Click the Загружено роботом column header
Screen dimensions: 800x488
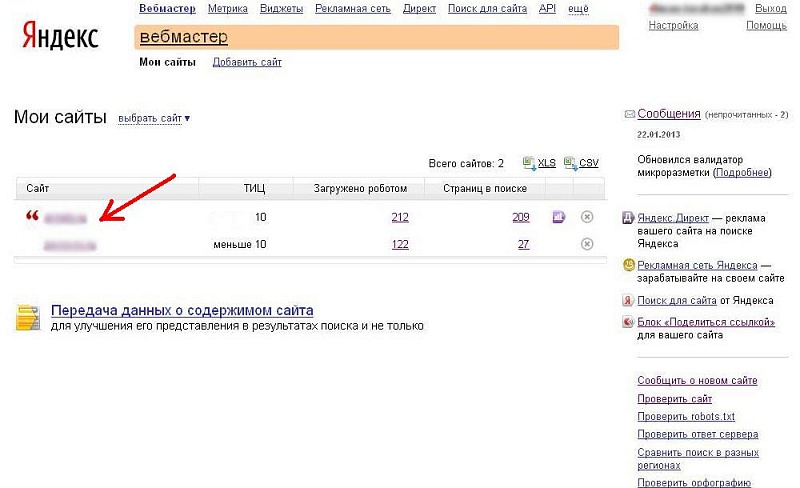360,188
